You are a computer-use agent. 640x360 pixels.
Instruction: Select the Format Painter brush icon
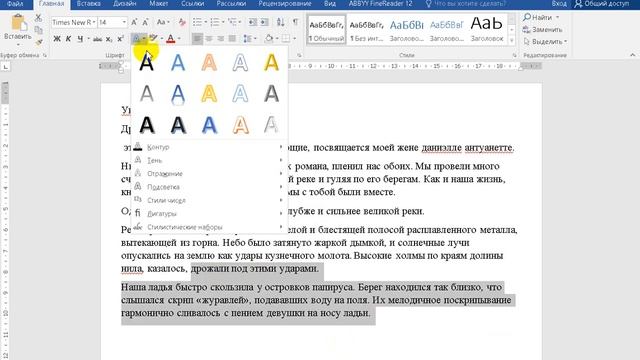(x=38, y=41)
